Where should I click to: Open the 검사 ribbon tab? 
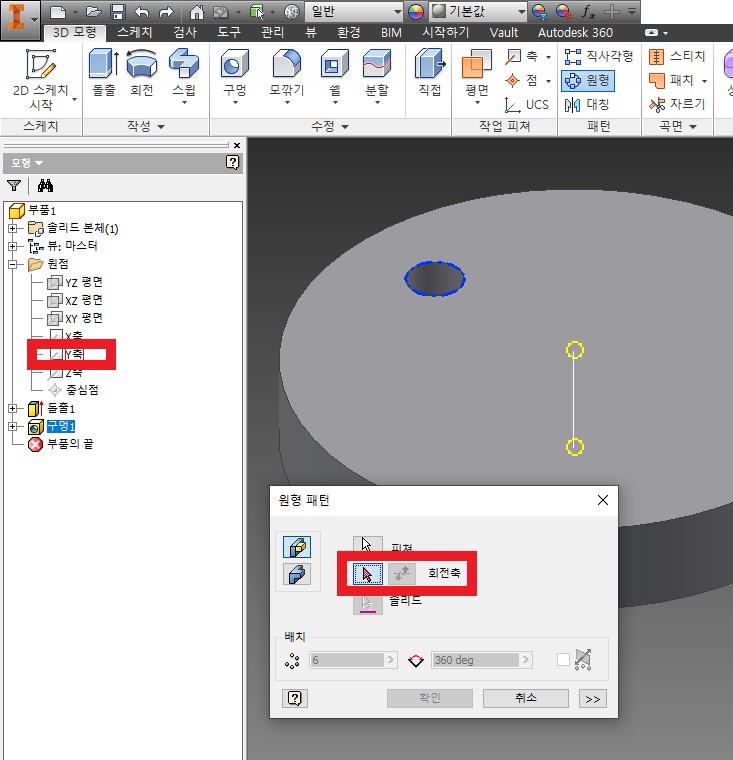[185, 32]
